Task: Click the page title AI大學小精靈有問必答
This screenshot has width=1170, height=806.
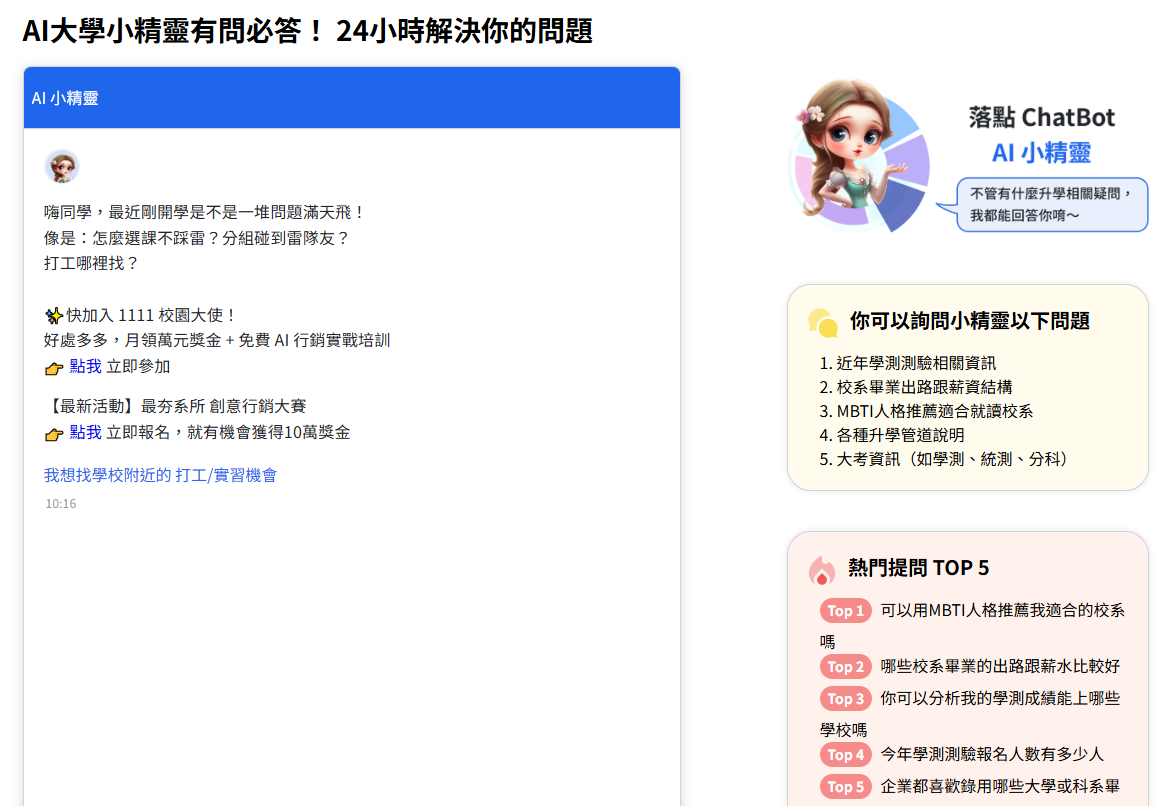Action: [306, 31]
